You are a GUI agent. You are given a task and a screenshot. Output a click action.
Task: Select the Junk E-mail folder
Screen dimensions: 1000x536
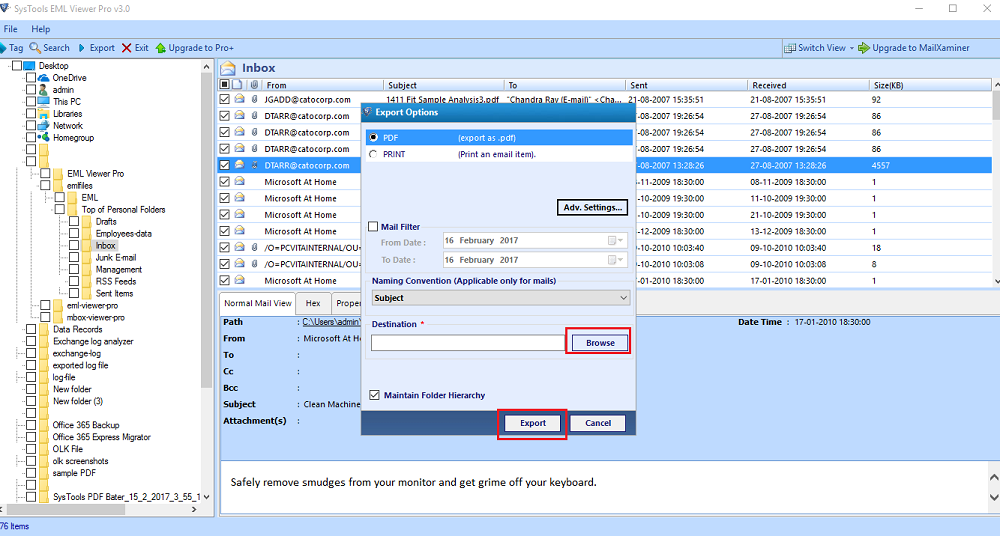pos(115,258)
